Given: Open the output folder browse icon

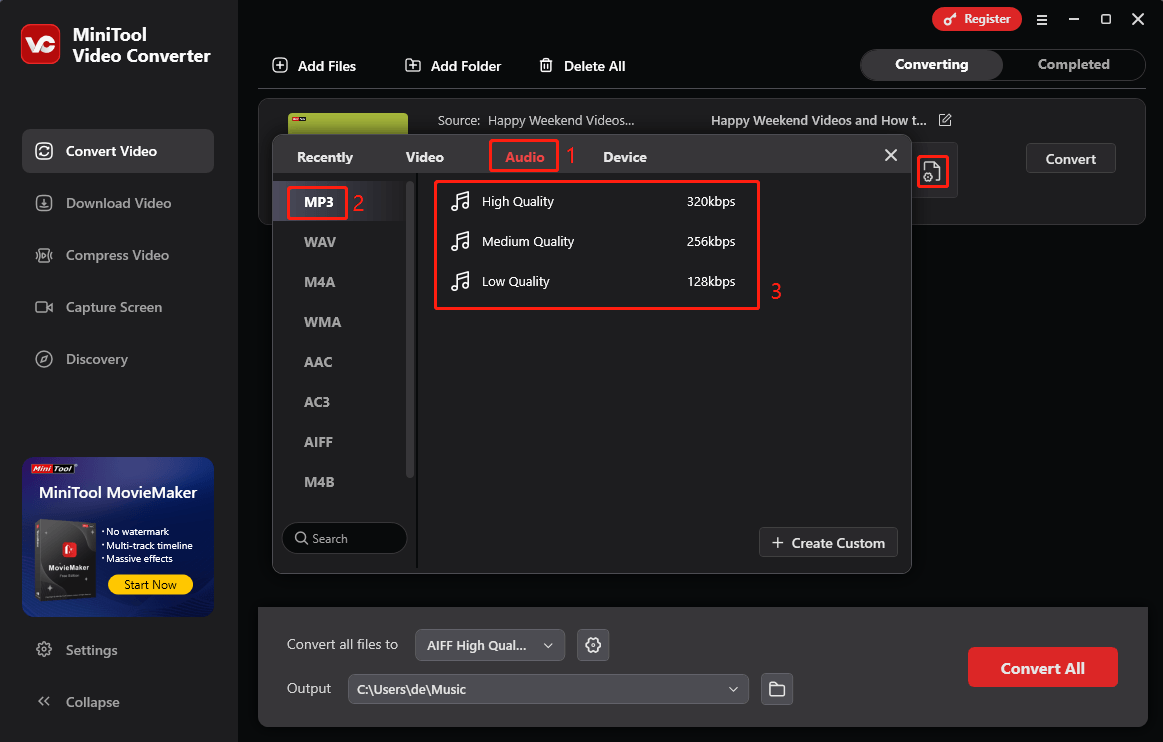Looking at the screenshot, I should (777, 689).
